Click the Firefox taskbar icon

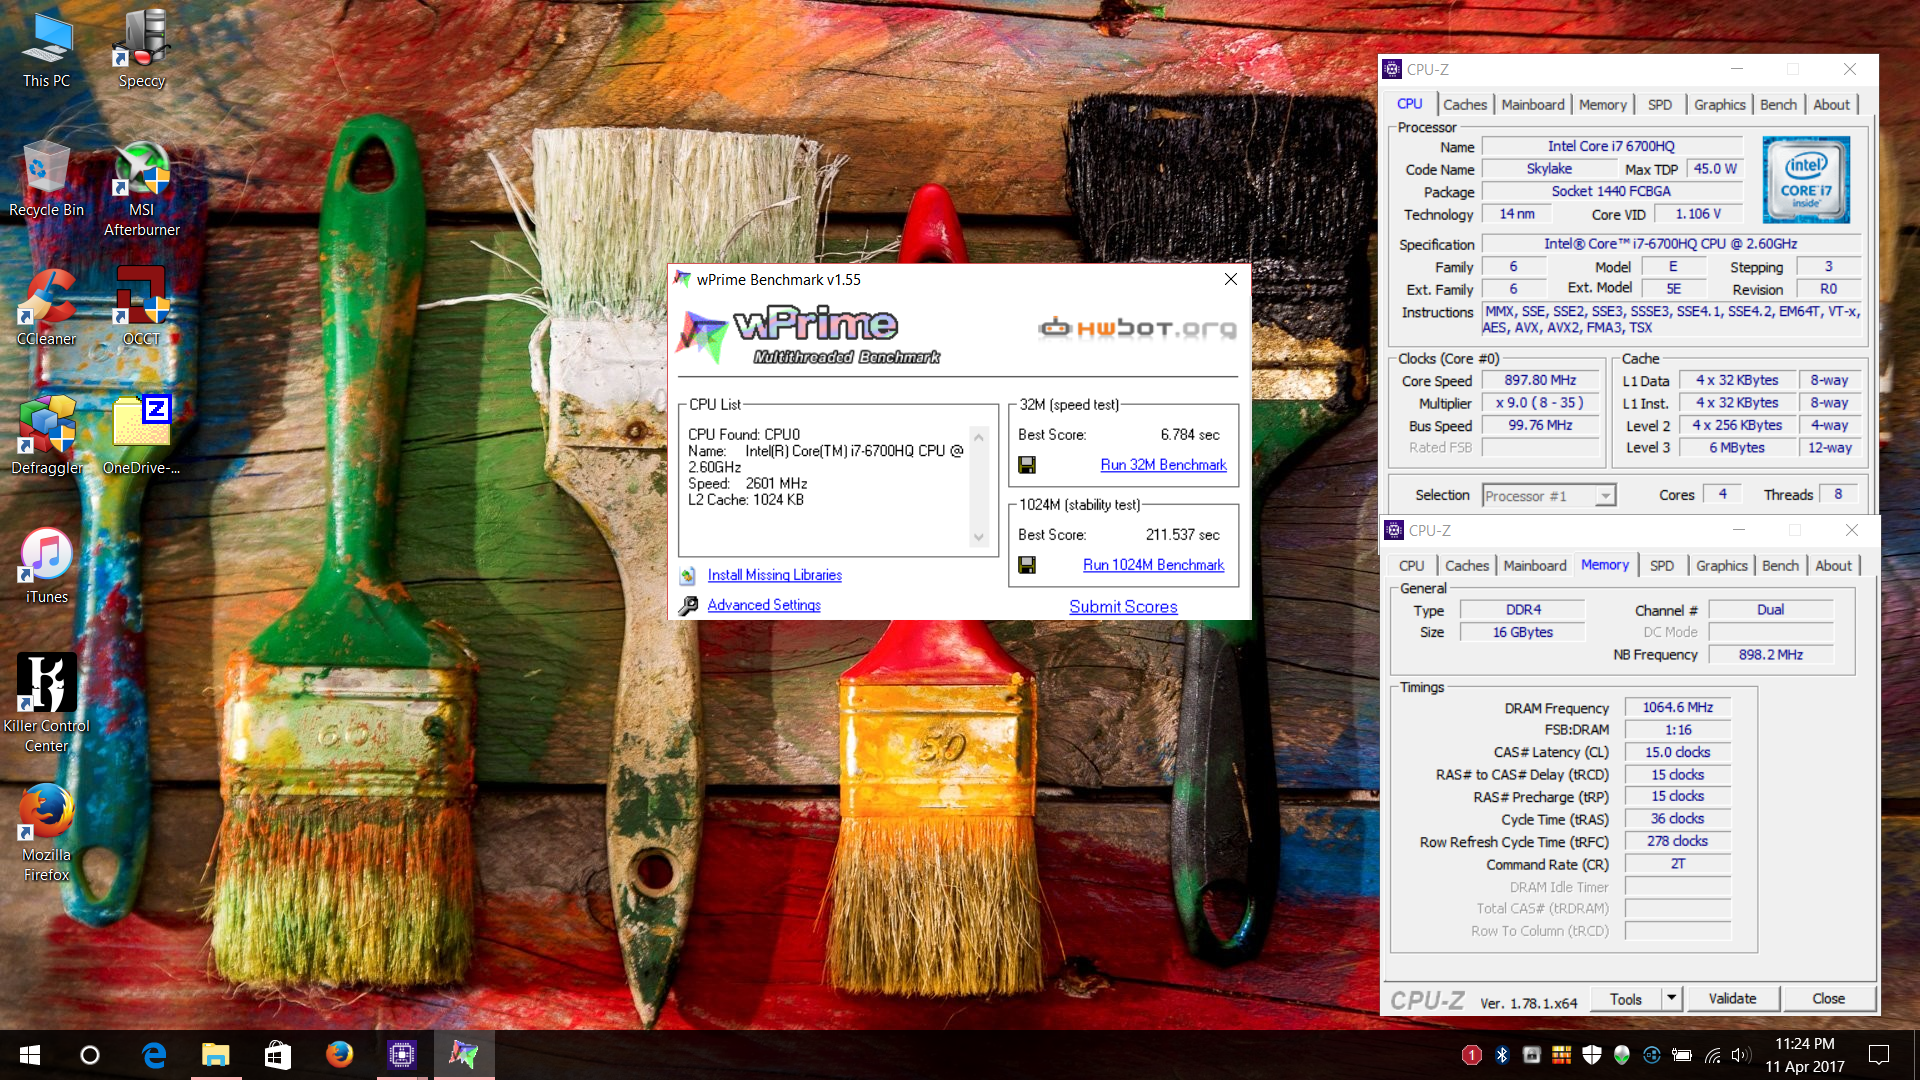(340, 1055)
